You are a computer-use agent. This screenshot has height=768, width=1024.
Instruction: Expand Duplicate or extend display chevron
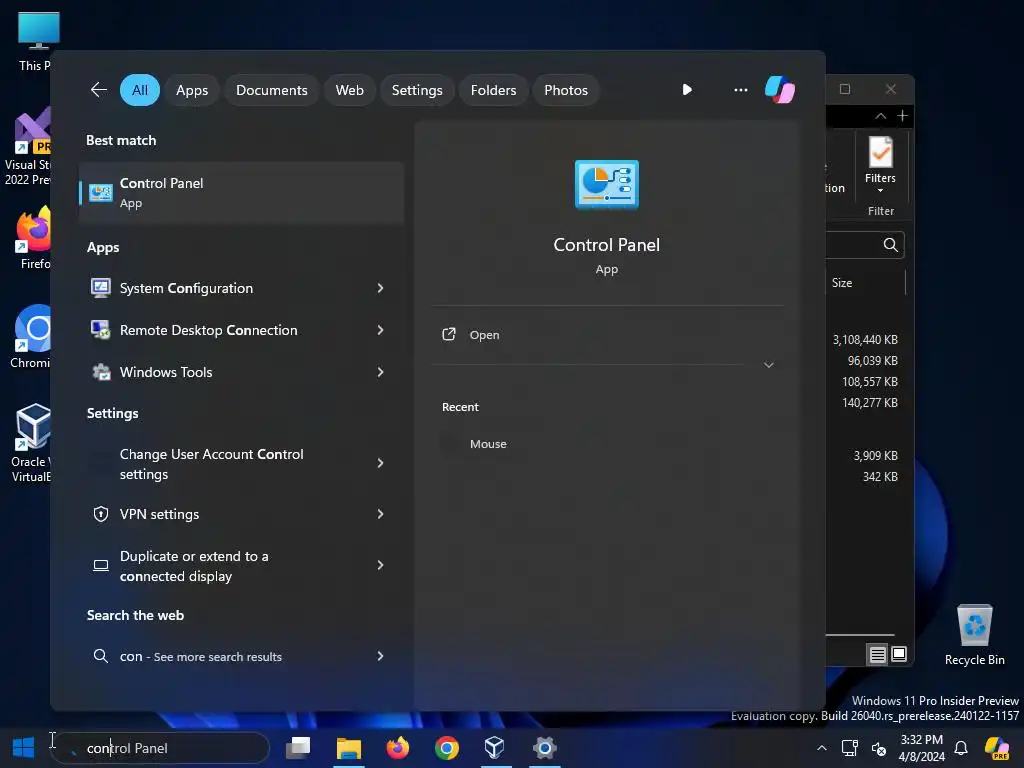pos(380,565)
